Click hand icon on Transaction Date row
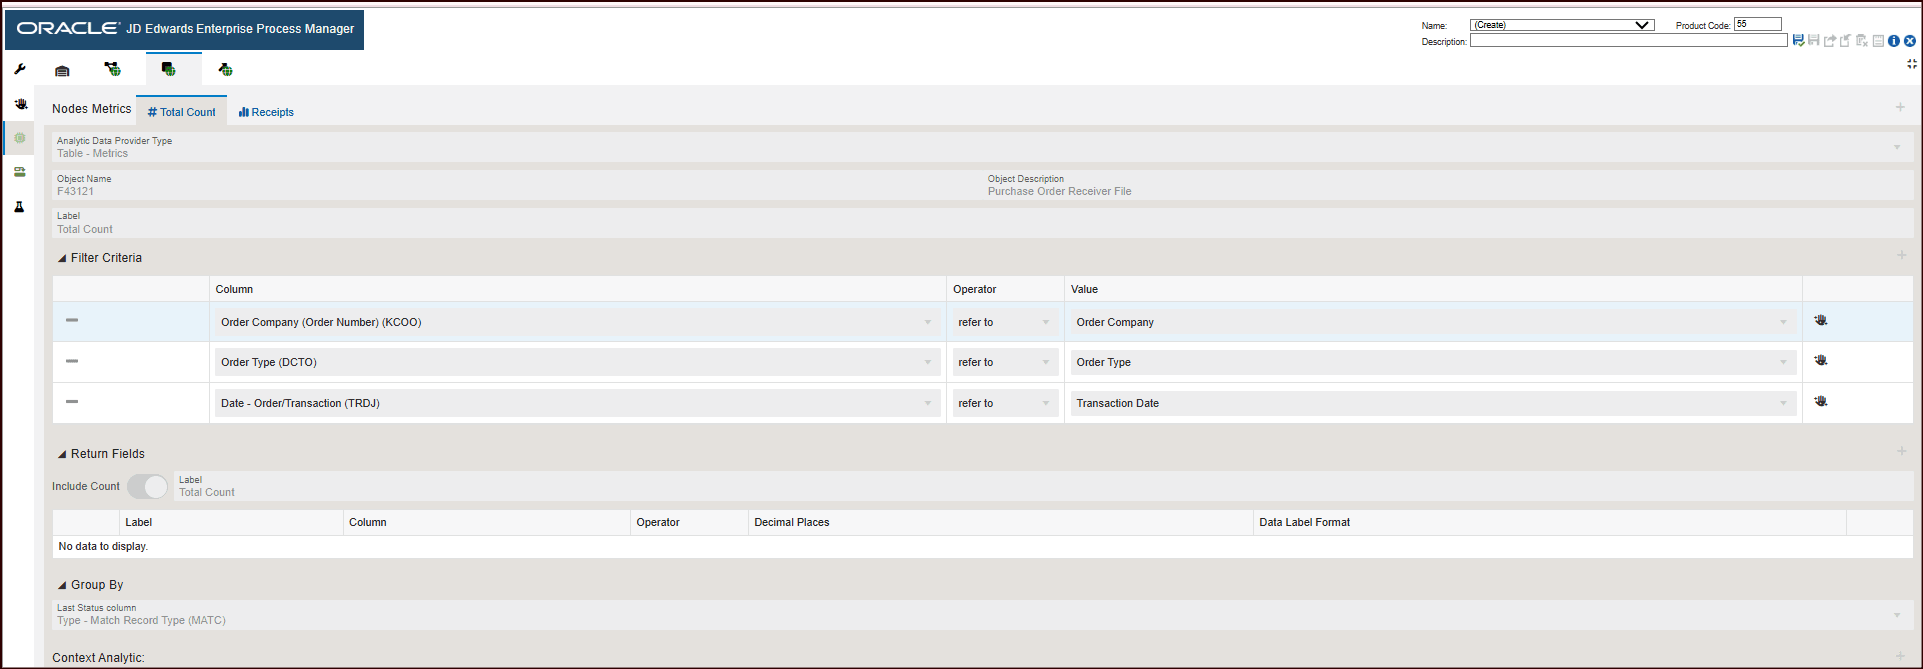Viewport: 1923px width, 669px height. [1821, 401]
